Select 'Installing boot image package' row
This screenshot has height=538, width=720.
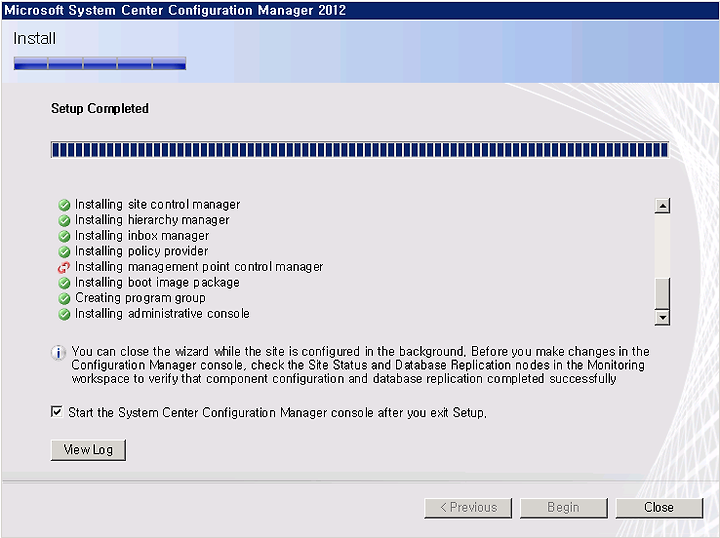[149, 283]
